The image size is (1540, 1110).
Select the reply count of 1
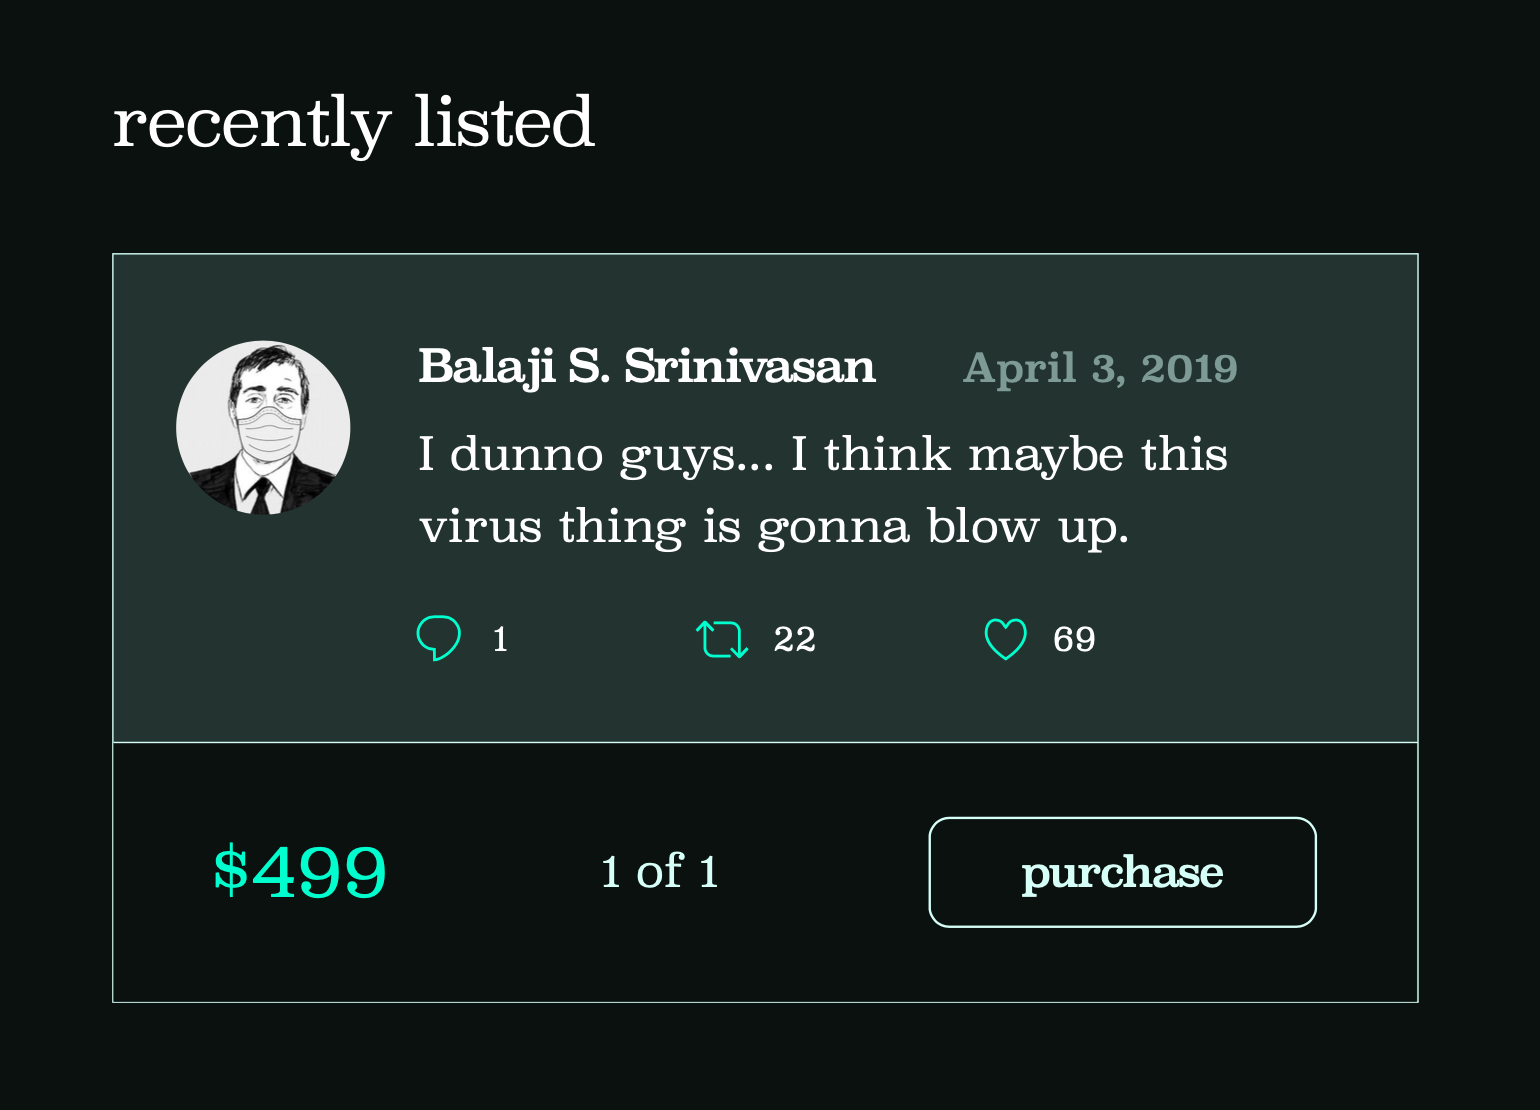[500, 639]
